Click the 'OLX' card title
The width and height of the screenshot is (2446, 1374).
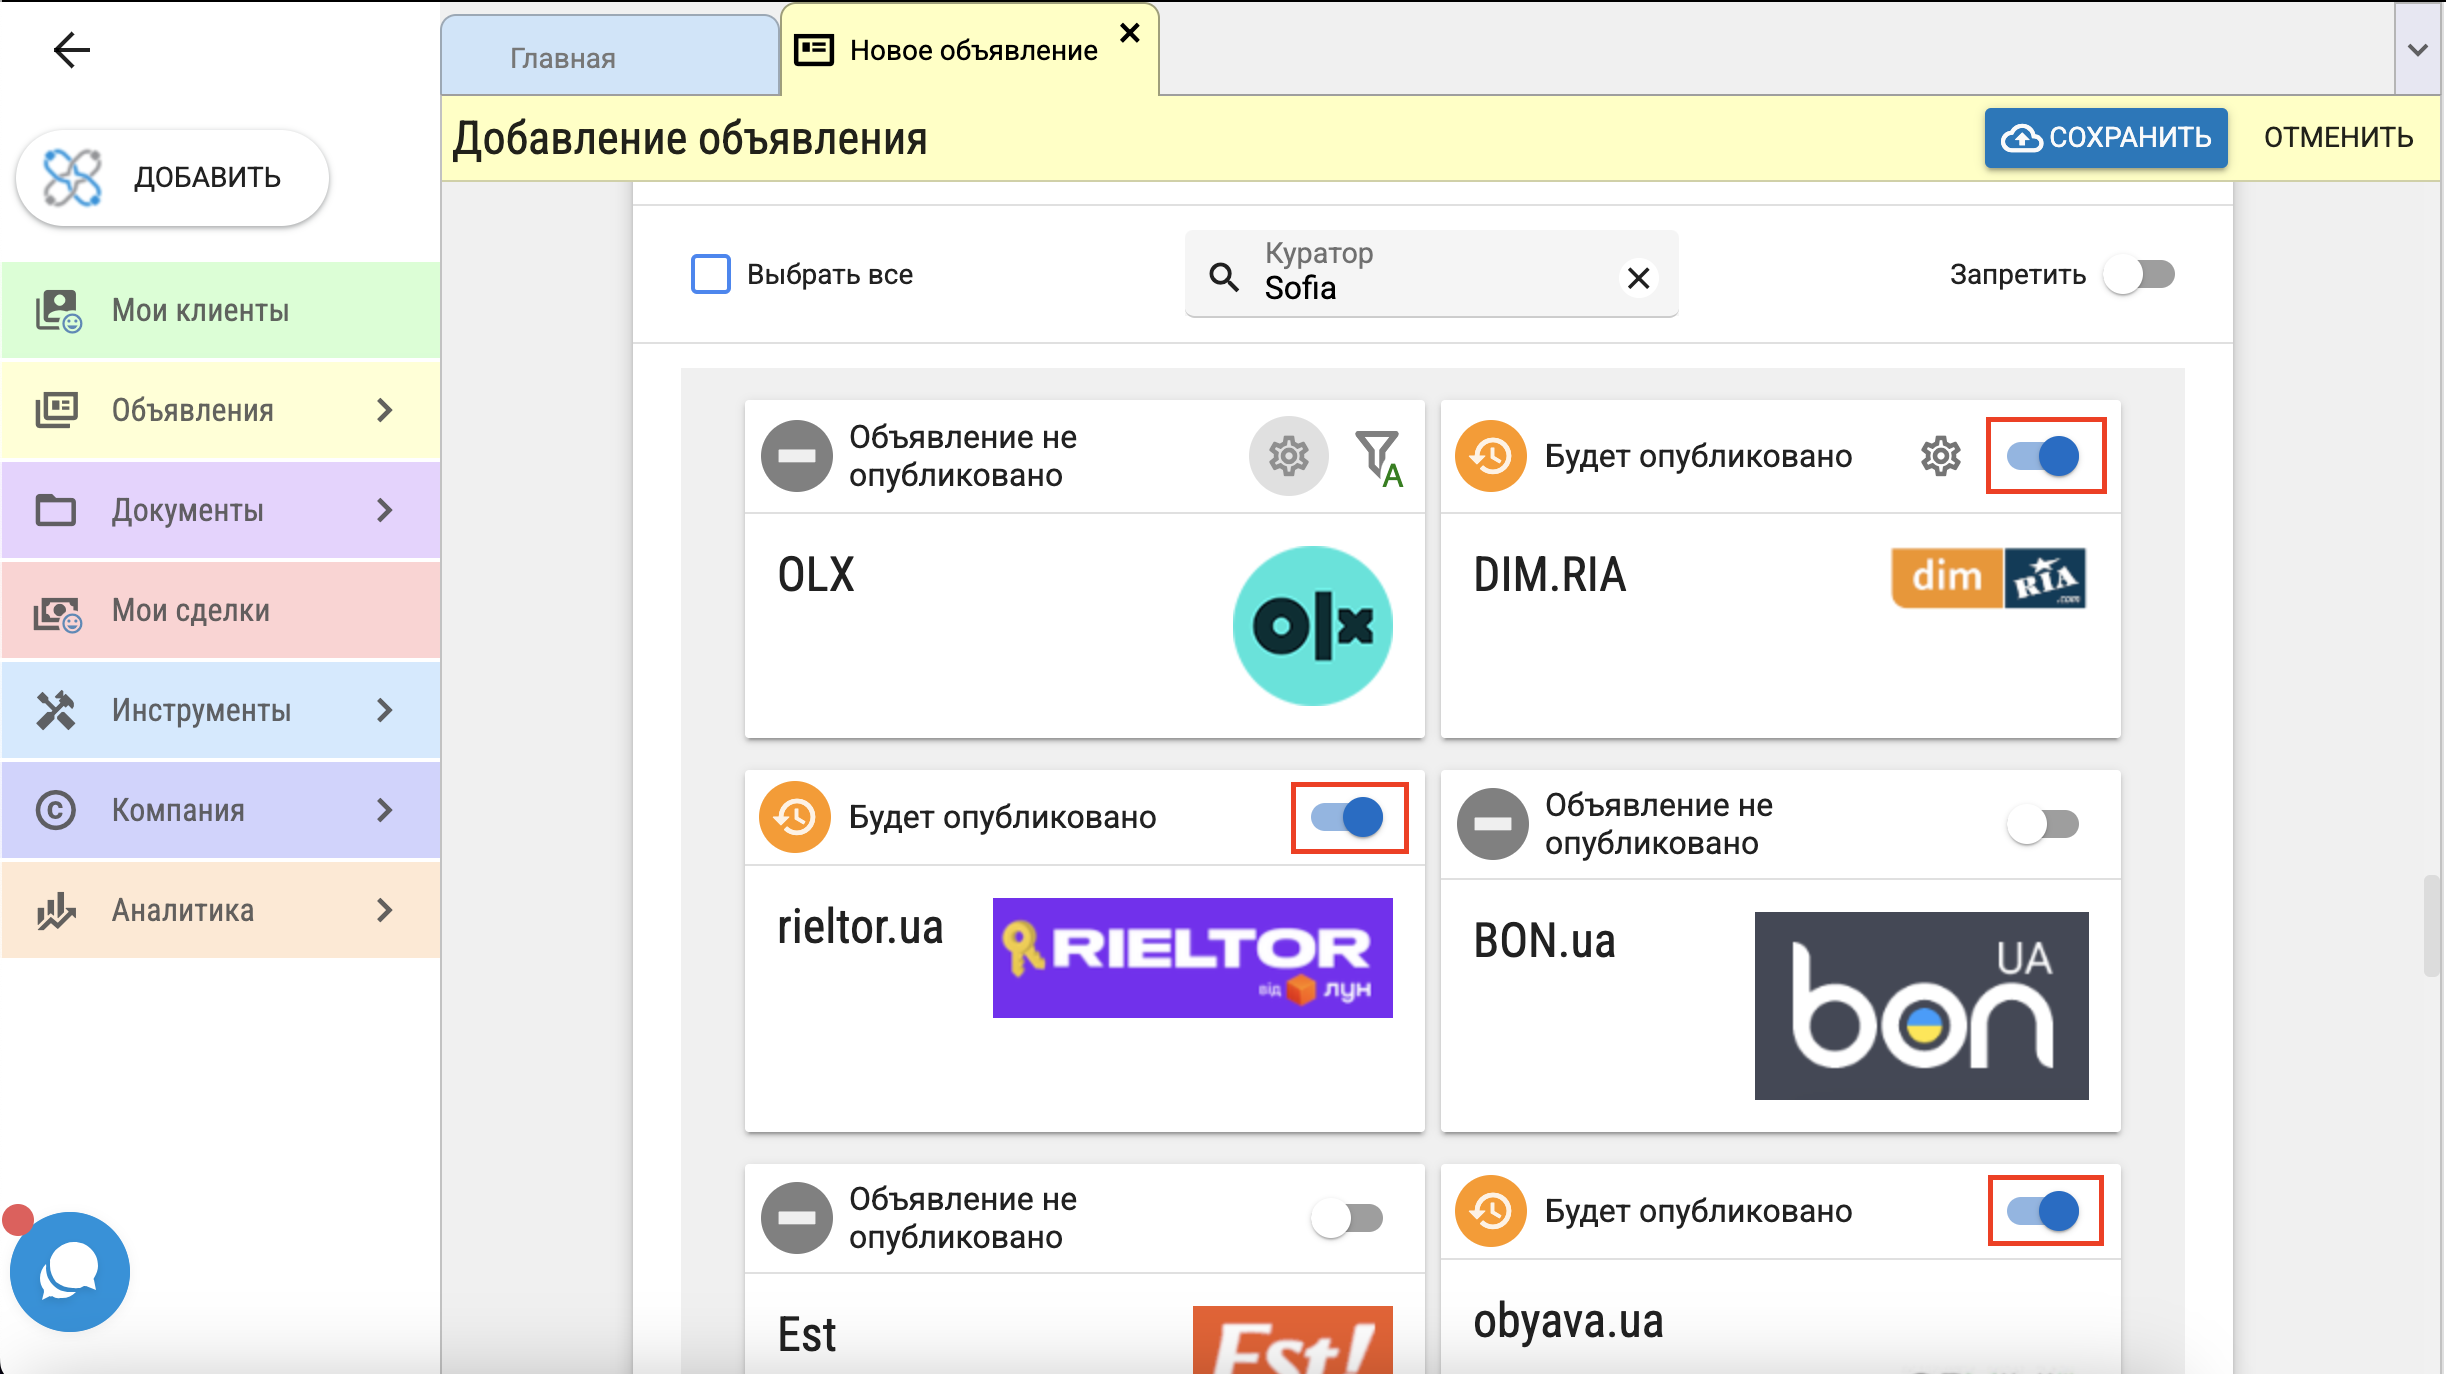[816, 575]
